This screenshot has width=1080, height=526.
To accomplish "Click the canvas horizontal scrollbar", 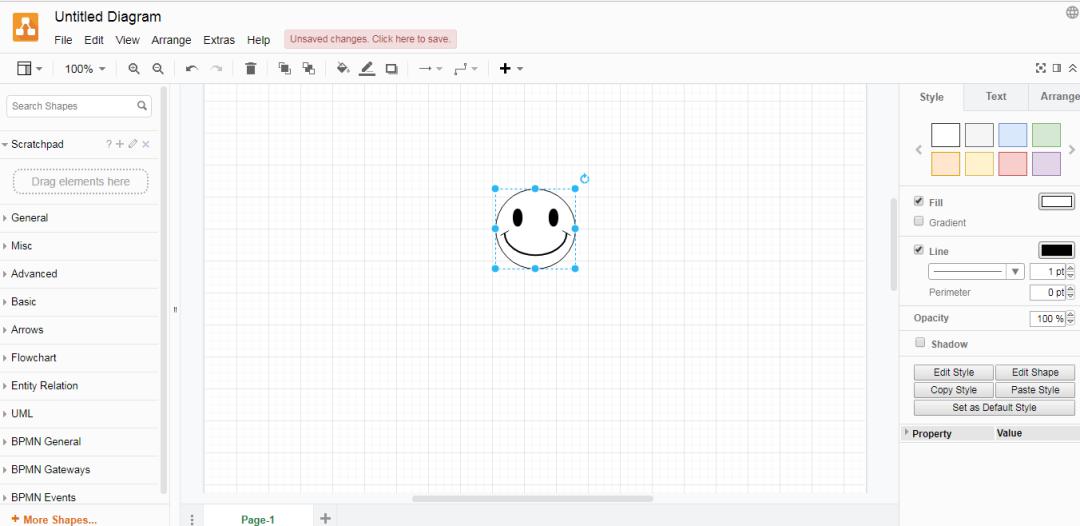I will 532,498.
